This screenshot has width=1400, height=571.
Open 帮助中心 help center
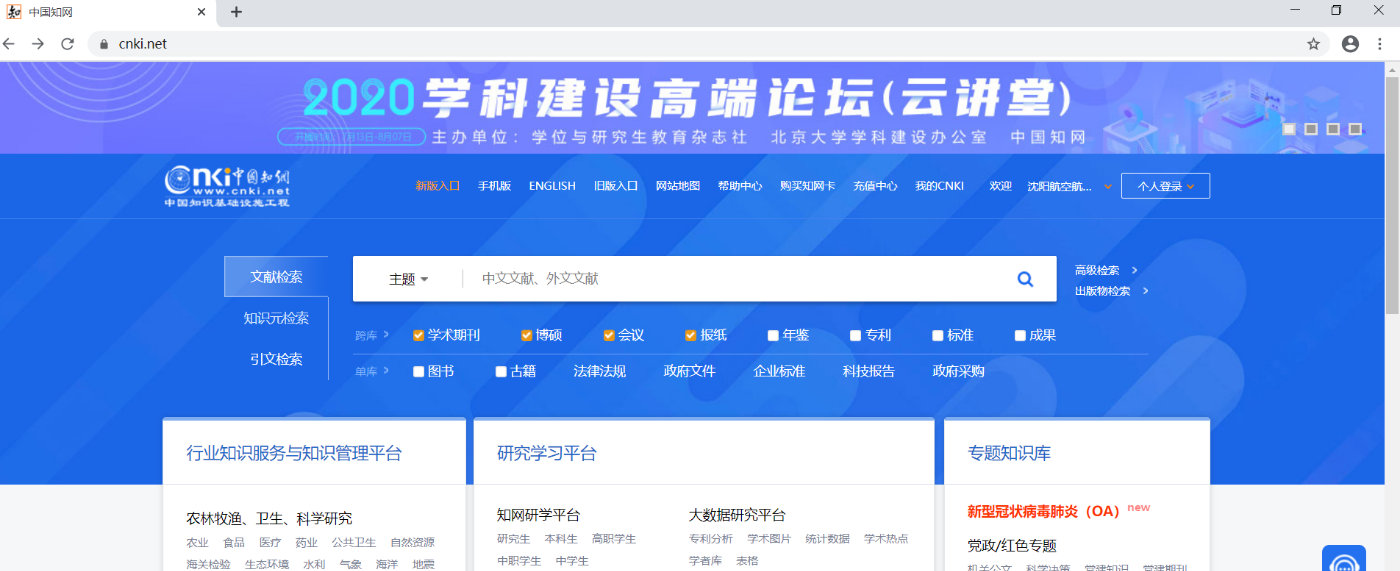740,186
